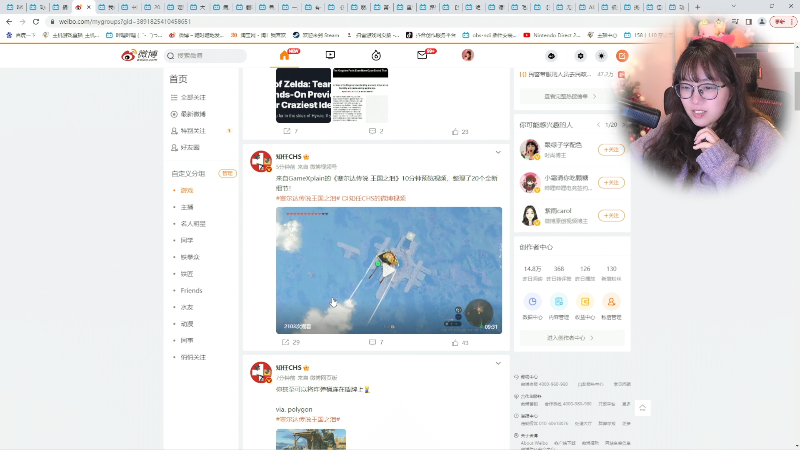
Task: Expand options chevron on GameXplain post
Action: click(498, 153)
